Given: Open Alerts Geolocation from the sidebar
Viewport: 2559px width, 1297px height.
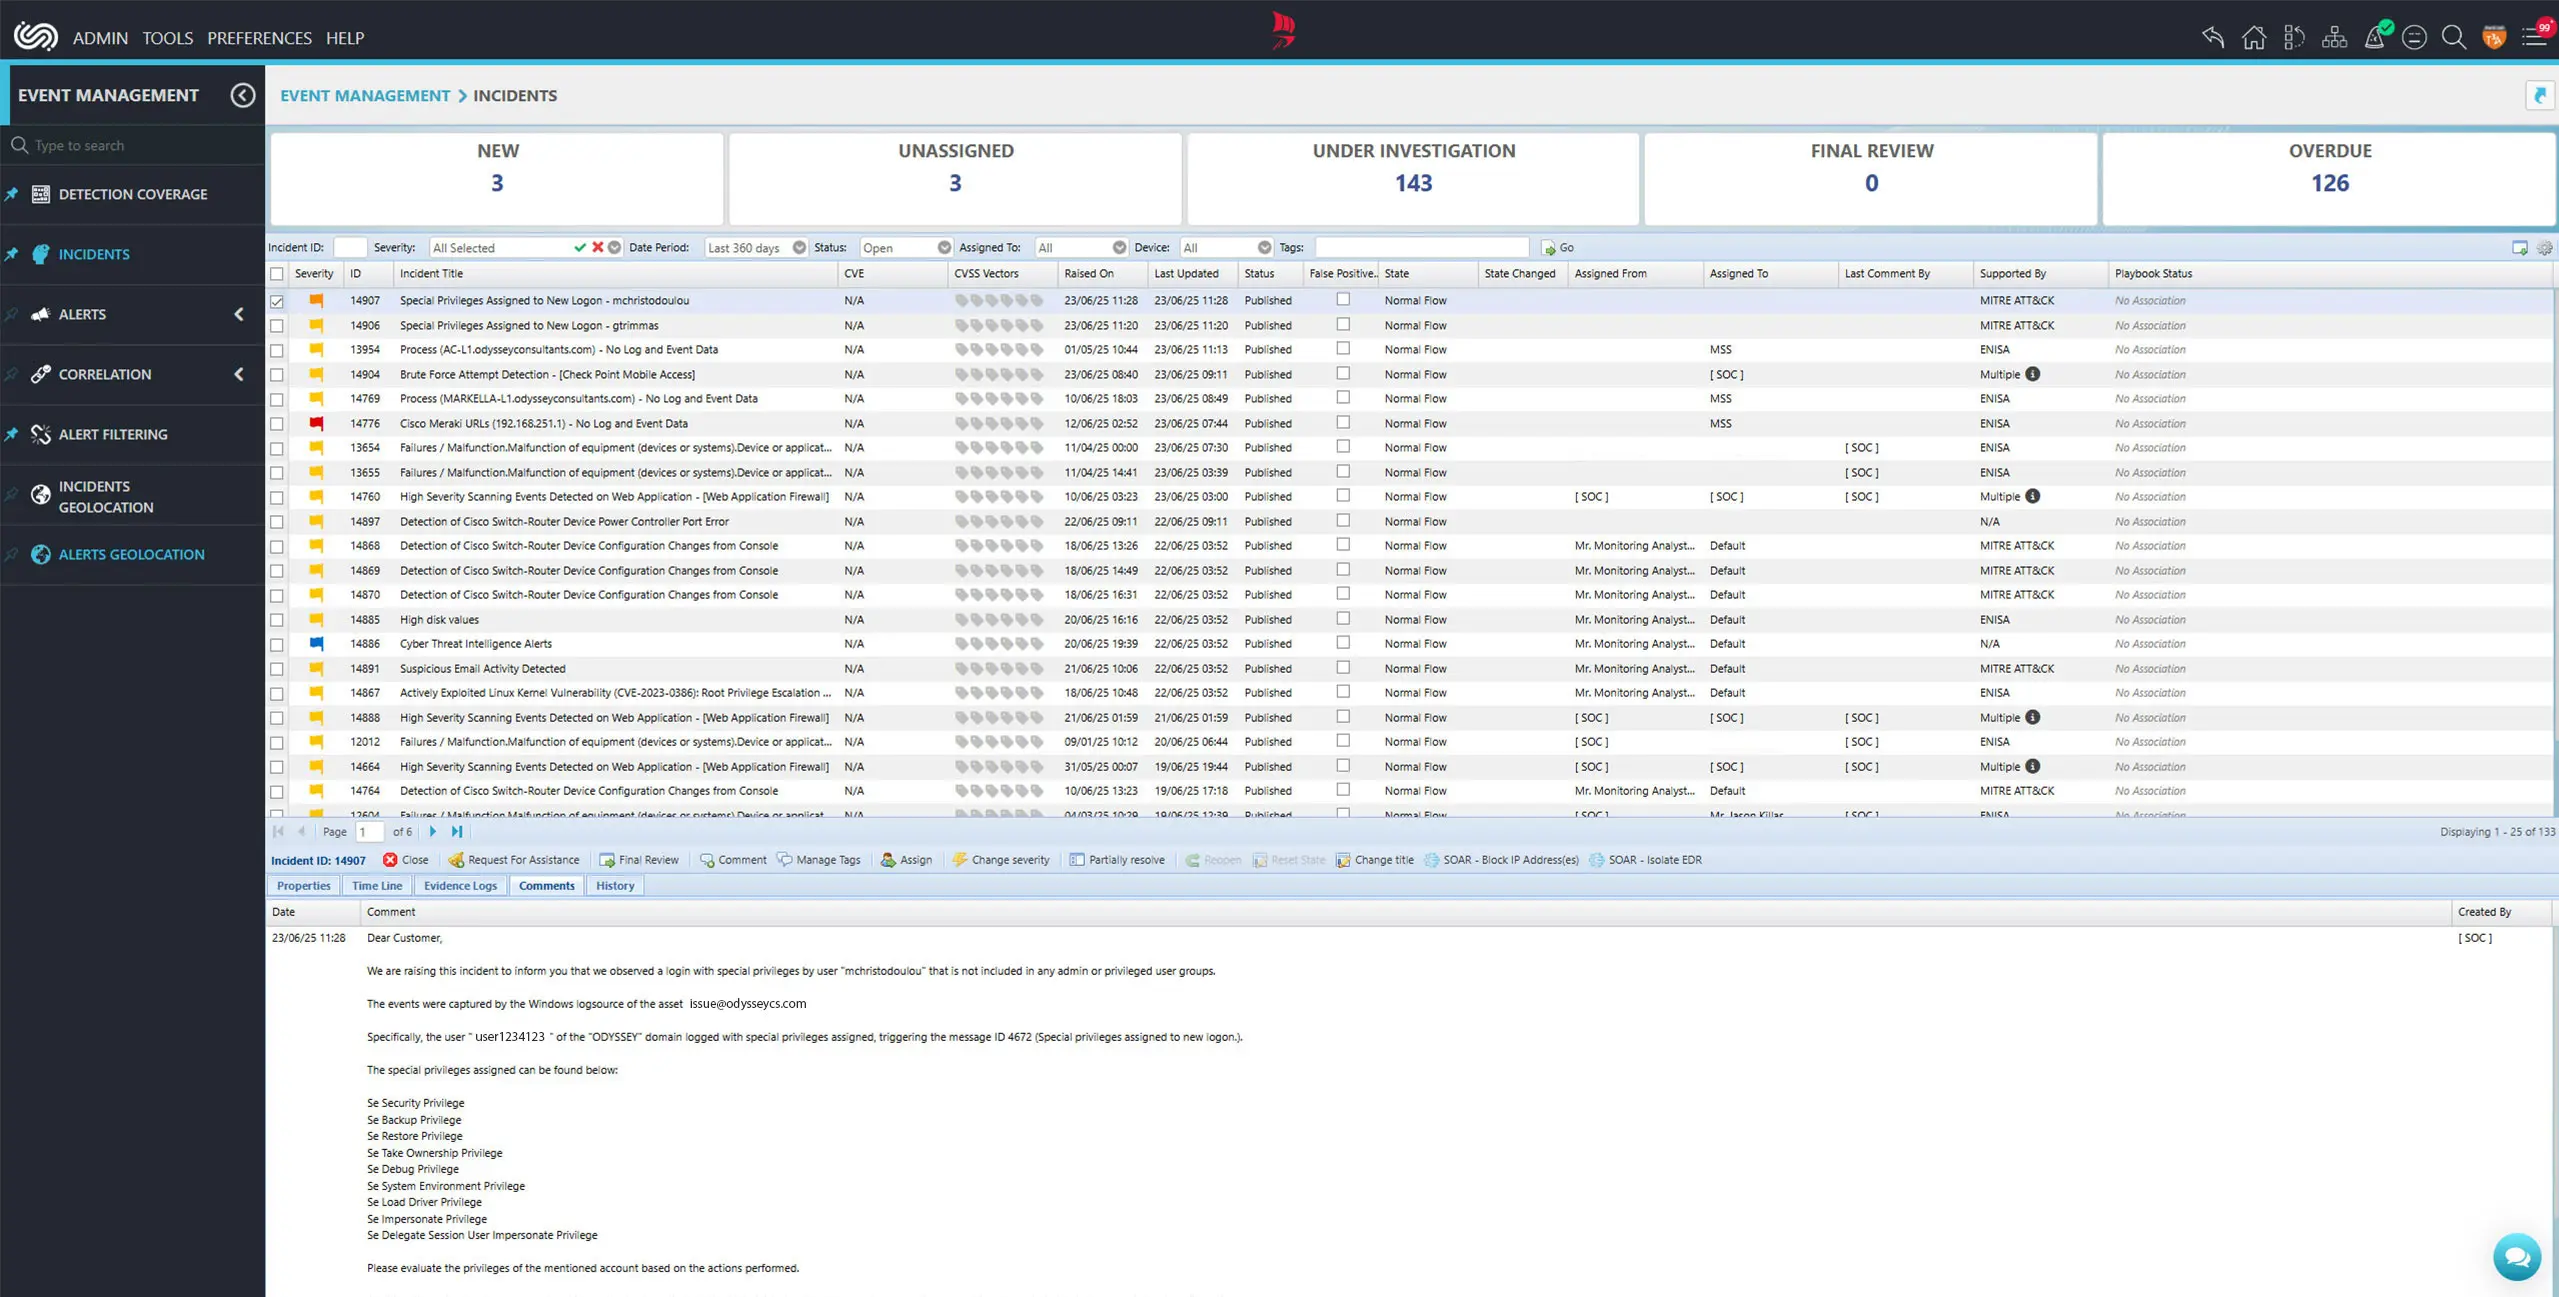Looking at the screenshot, I should 130,553.
